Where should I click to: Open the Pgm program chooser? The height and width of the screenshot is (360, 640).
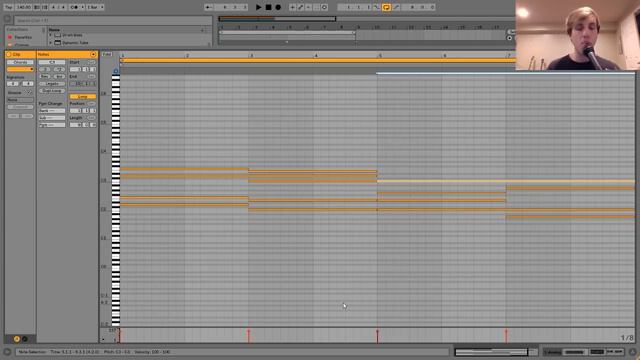(x=52, y=125)
